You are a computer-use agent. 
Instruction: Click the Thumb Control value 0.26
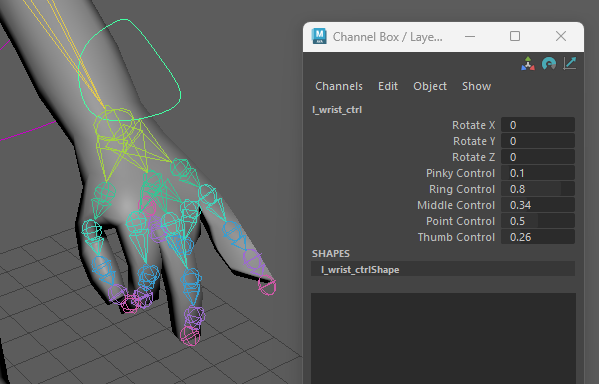[538, 238]
